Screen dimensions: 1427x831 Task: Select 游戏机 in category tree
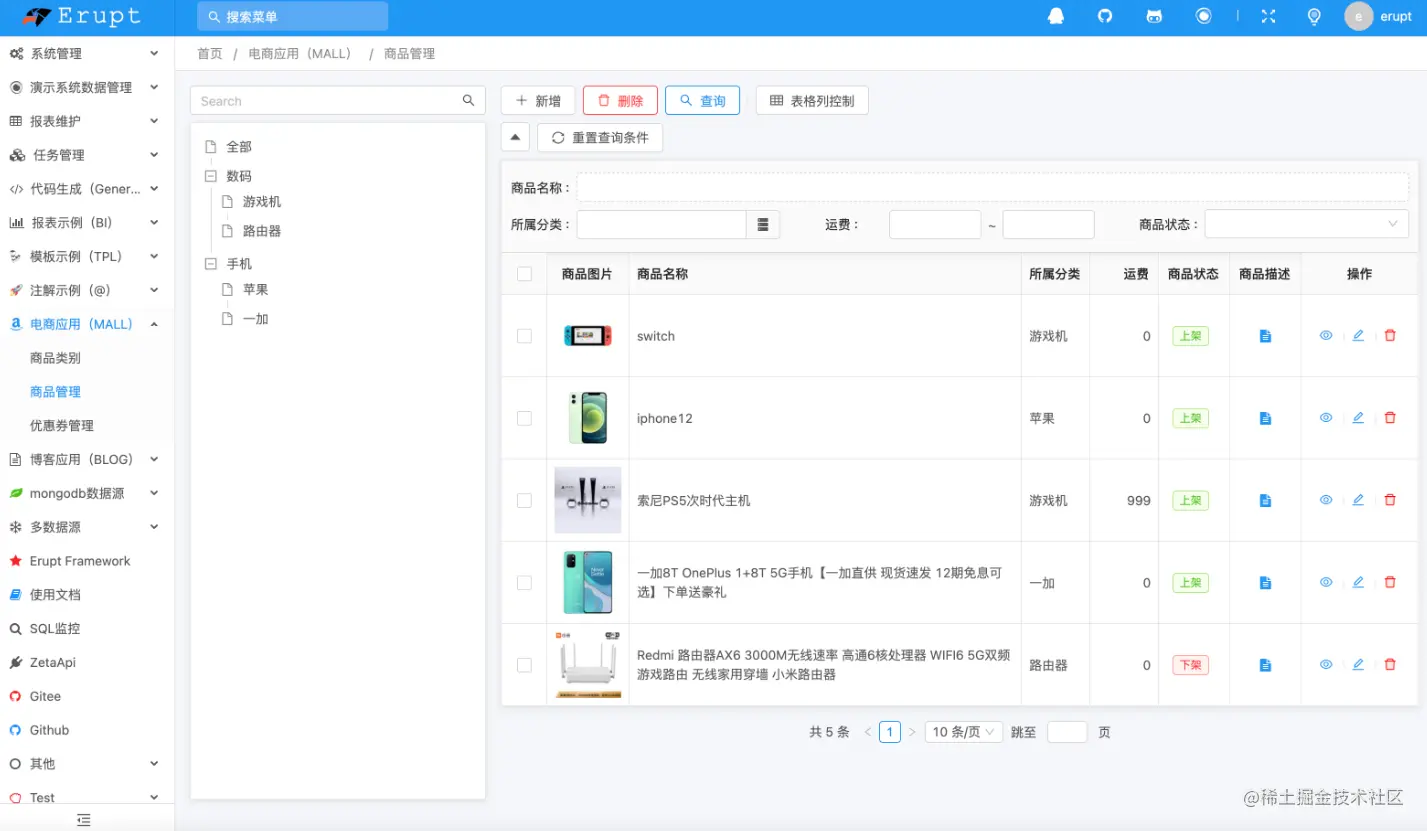point(262,202)
